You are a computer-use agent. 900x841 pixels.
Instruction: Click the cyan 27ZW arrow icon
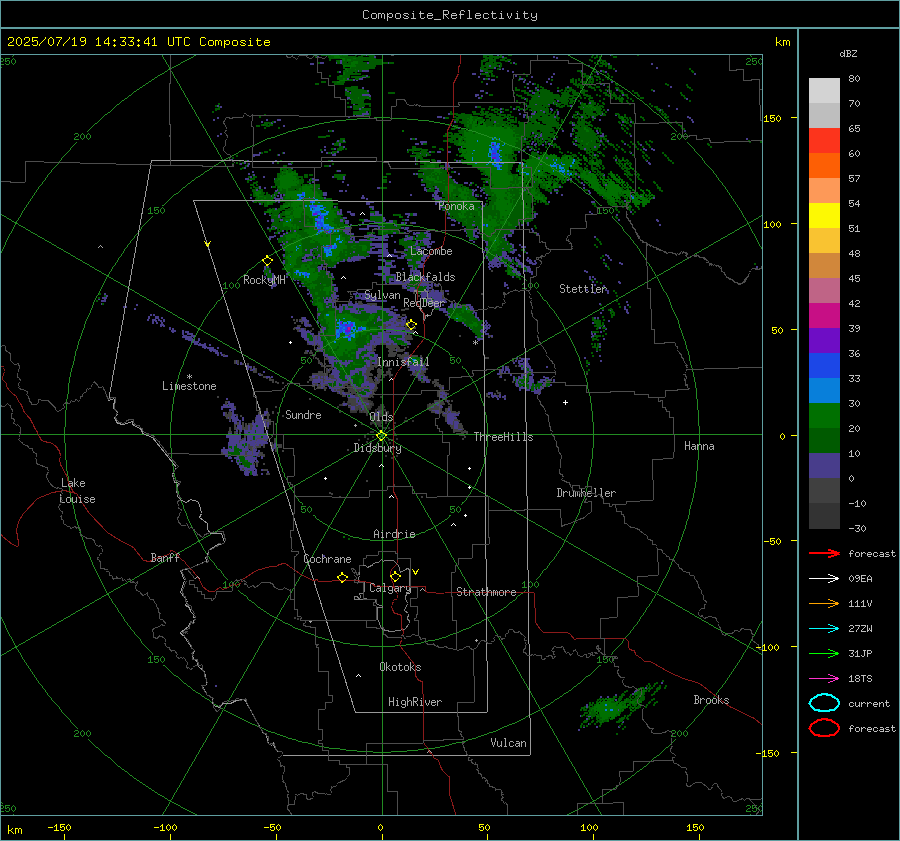pos(824,629)
